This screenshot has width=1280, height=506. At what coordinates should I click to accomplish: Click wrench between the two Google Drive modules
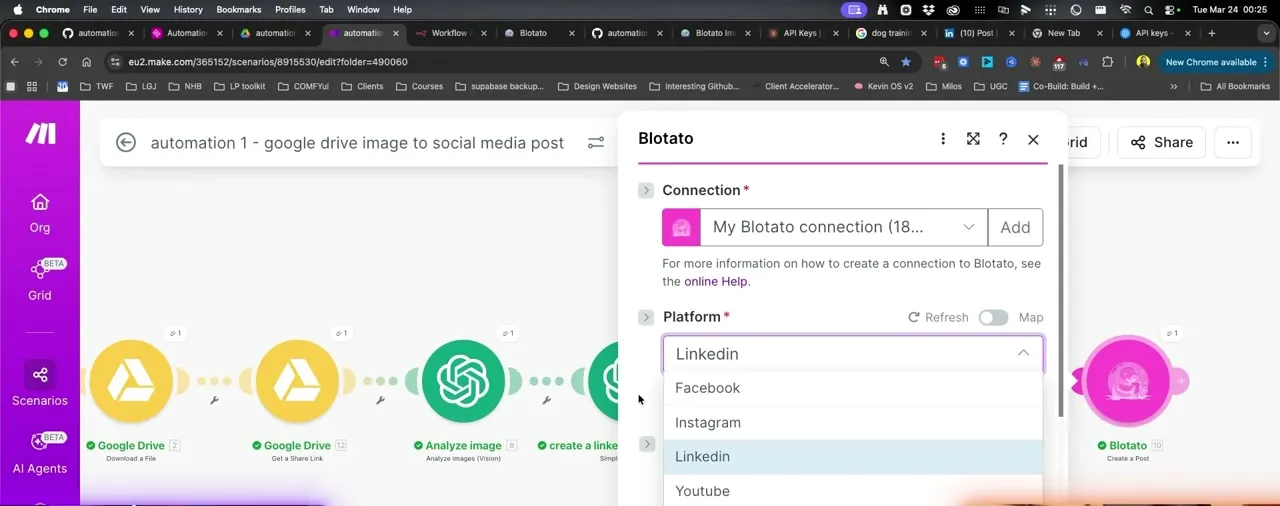[214, 401]
